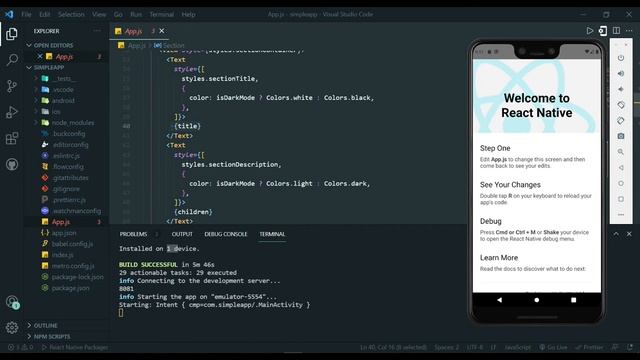The width and height of the screenshot is (640, 360).
Task: Open editor more actions menu
Action: (x=629, y=31)
